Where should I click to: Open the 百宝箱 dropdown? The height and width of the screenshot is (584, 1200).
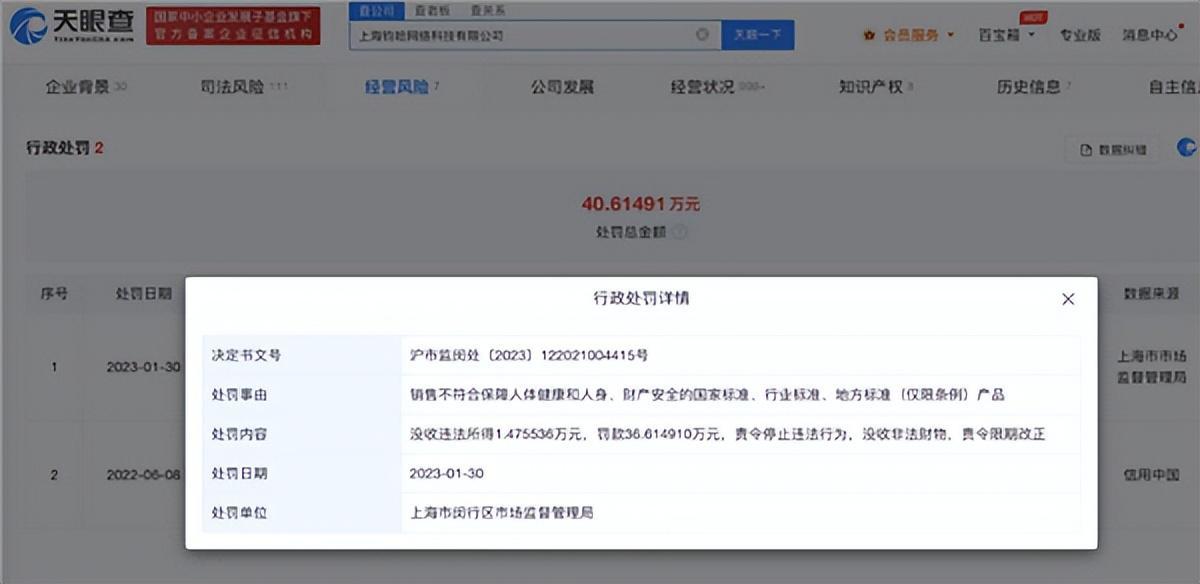(1005, 35)
